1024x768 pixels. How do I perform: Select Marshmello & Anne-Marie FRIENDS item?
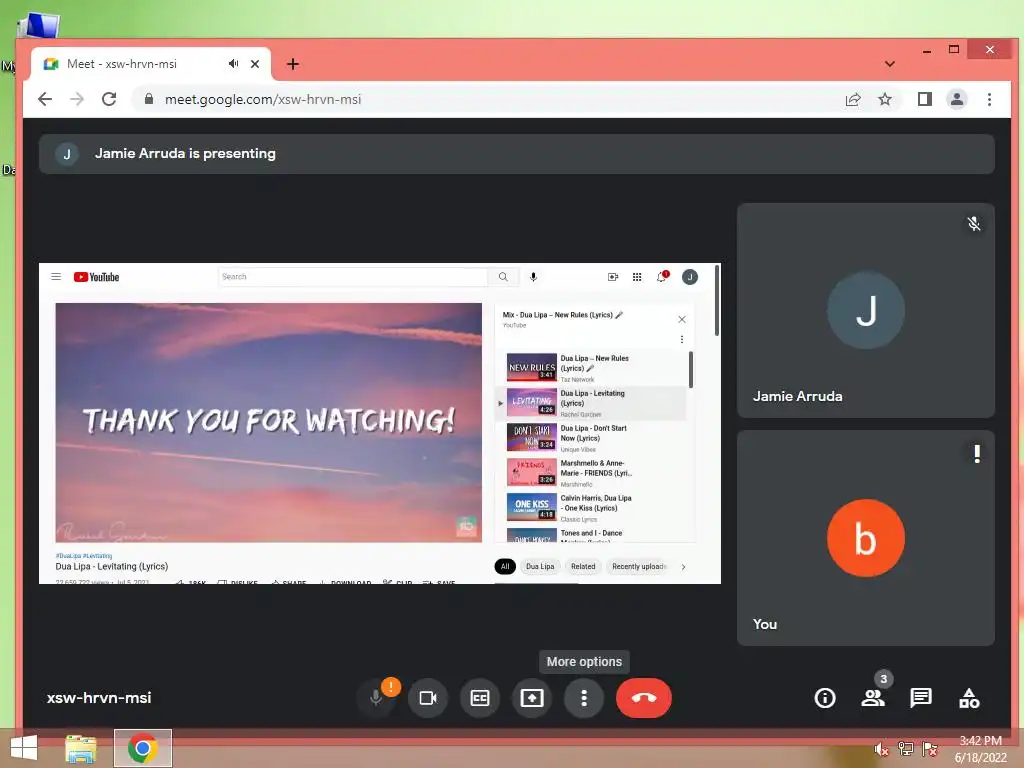pyautogui.click(x=591, y=473)
